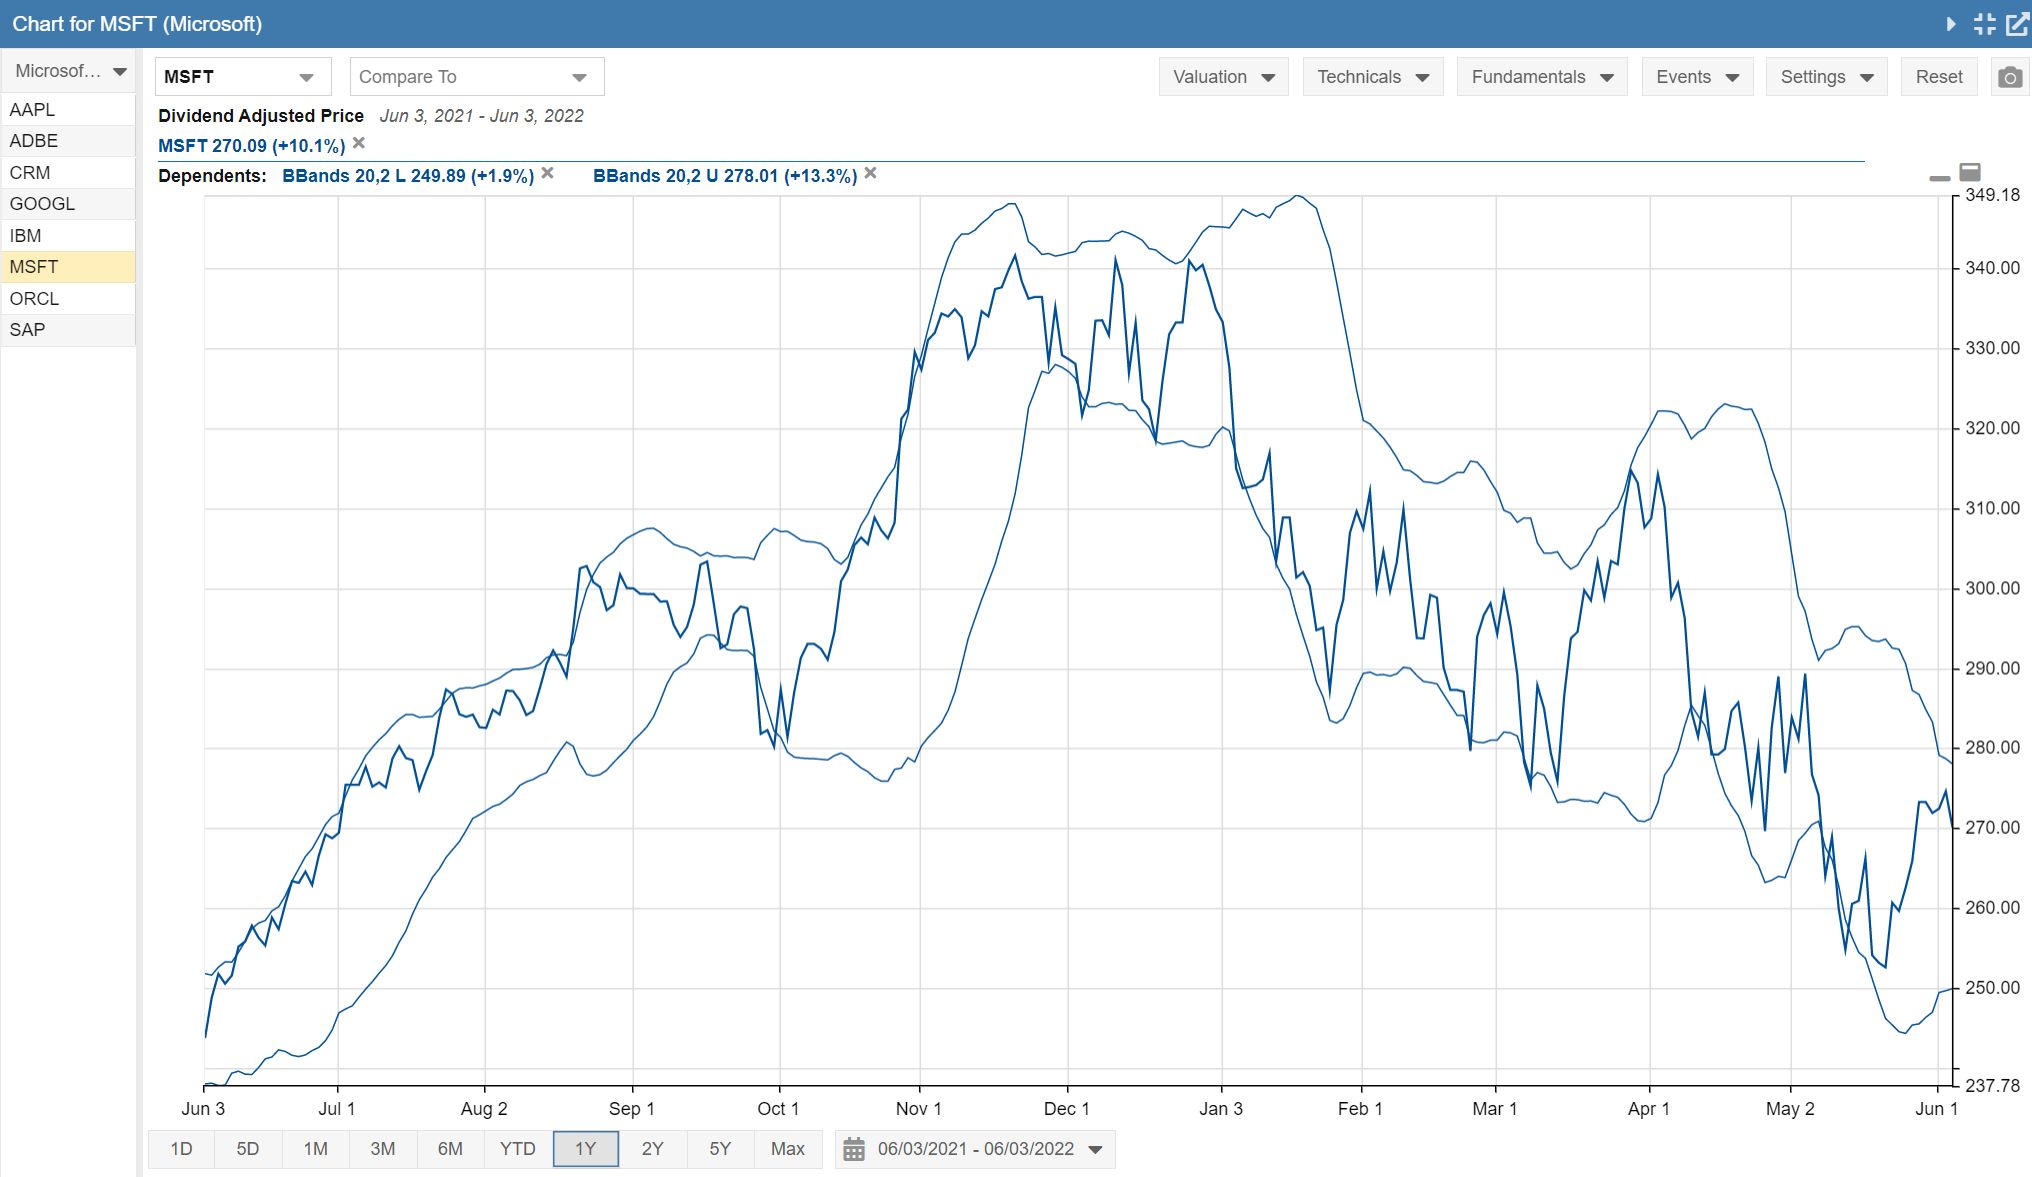
Task: Open the Settings menu
Action: (x=1826, y=77)
